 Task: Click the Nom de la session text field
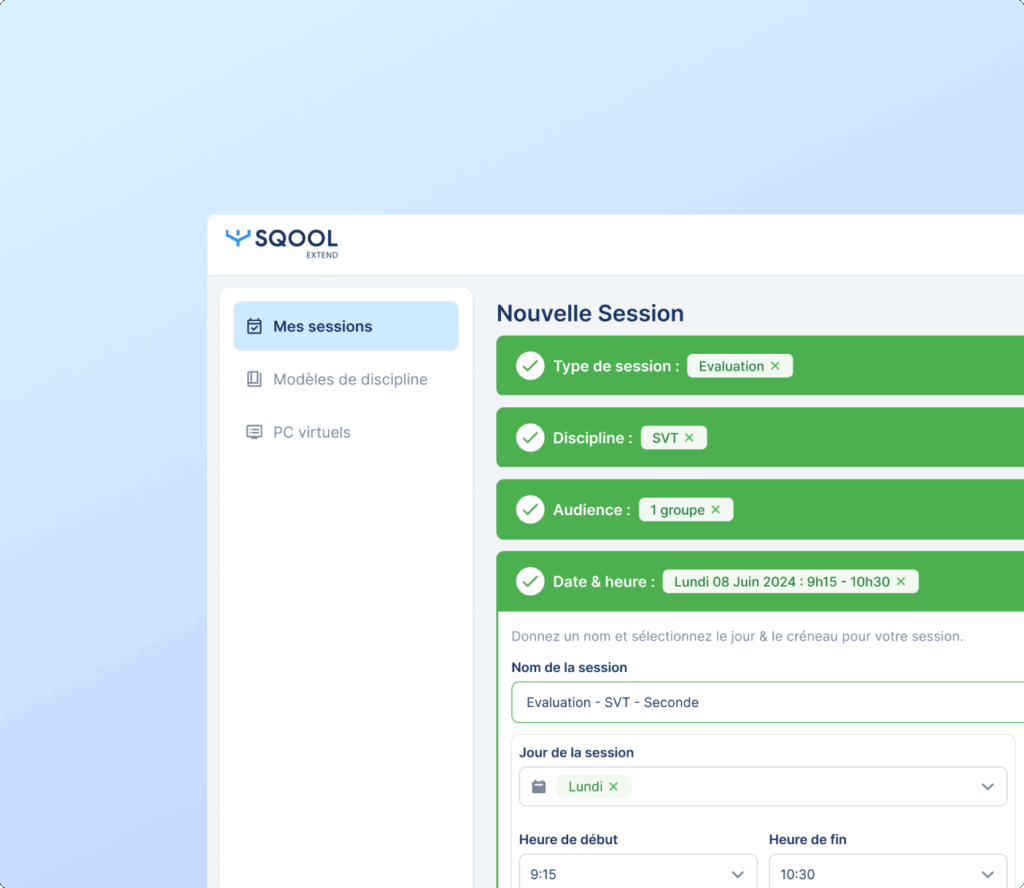(x=765, y=702)
